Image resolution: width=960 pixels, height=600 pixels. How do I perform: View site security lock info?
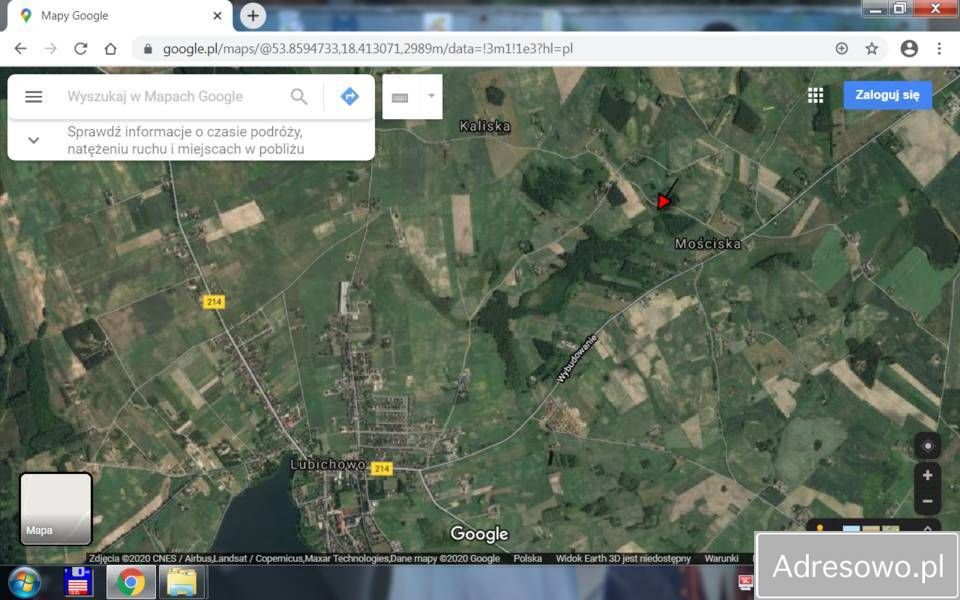click(148, 49)
